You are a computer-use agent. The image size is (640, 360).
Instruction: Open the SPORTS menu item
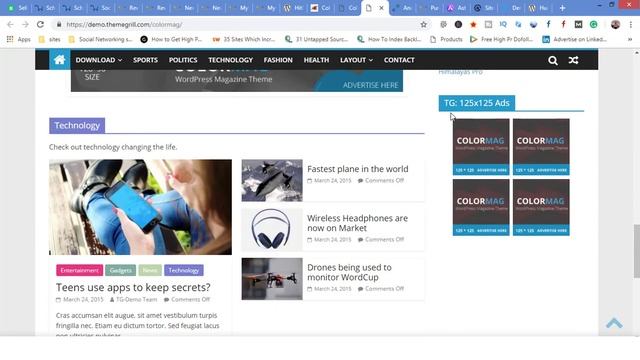145,60
